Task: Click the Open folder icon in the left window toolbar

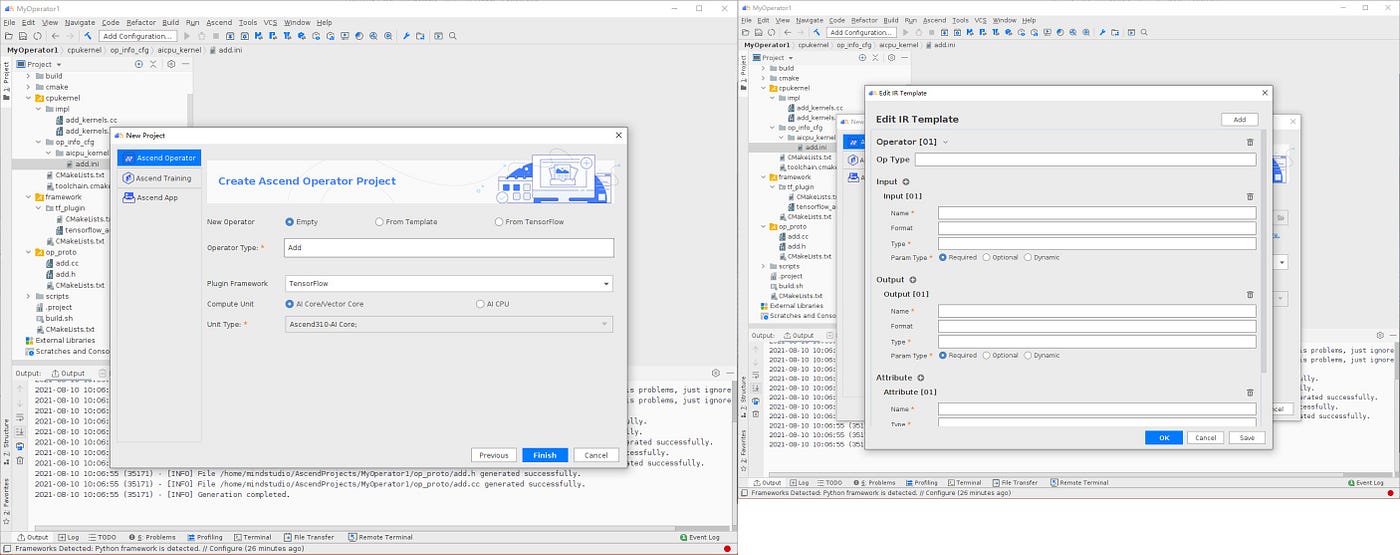Action: pyautogui.click(x=8, y=36)
